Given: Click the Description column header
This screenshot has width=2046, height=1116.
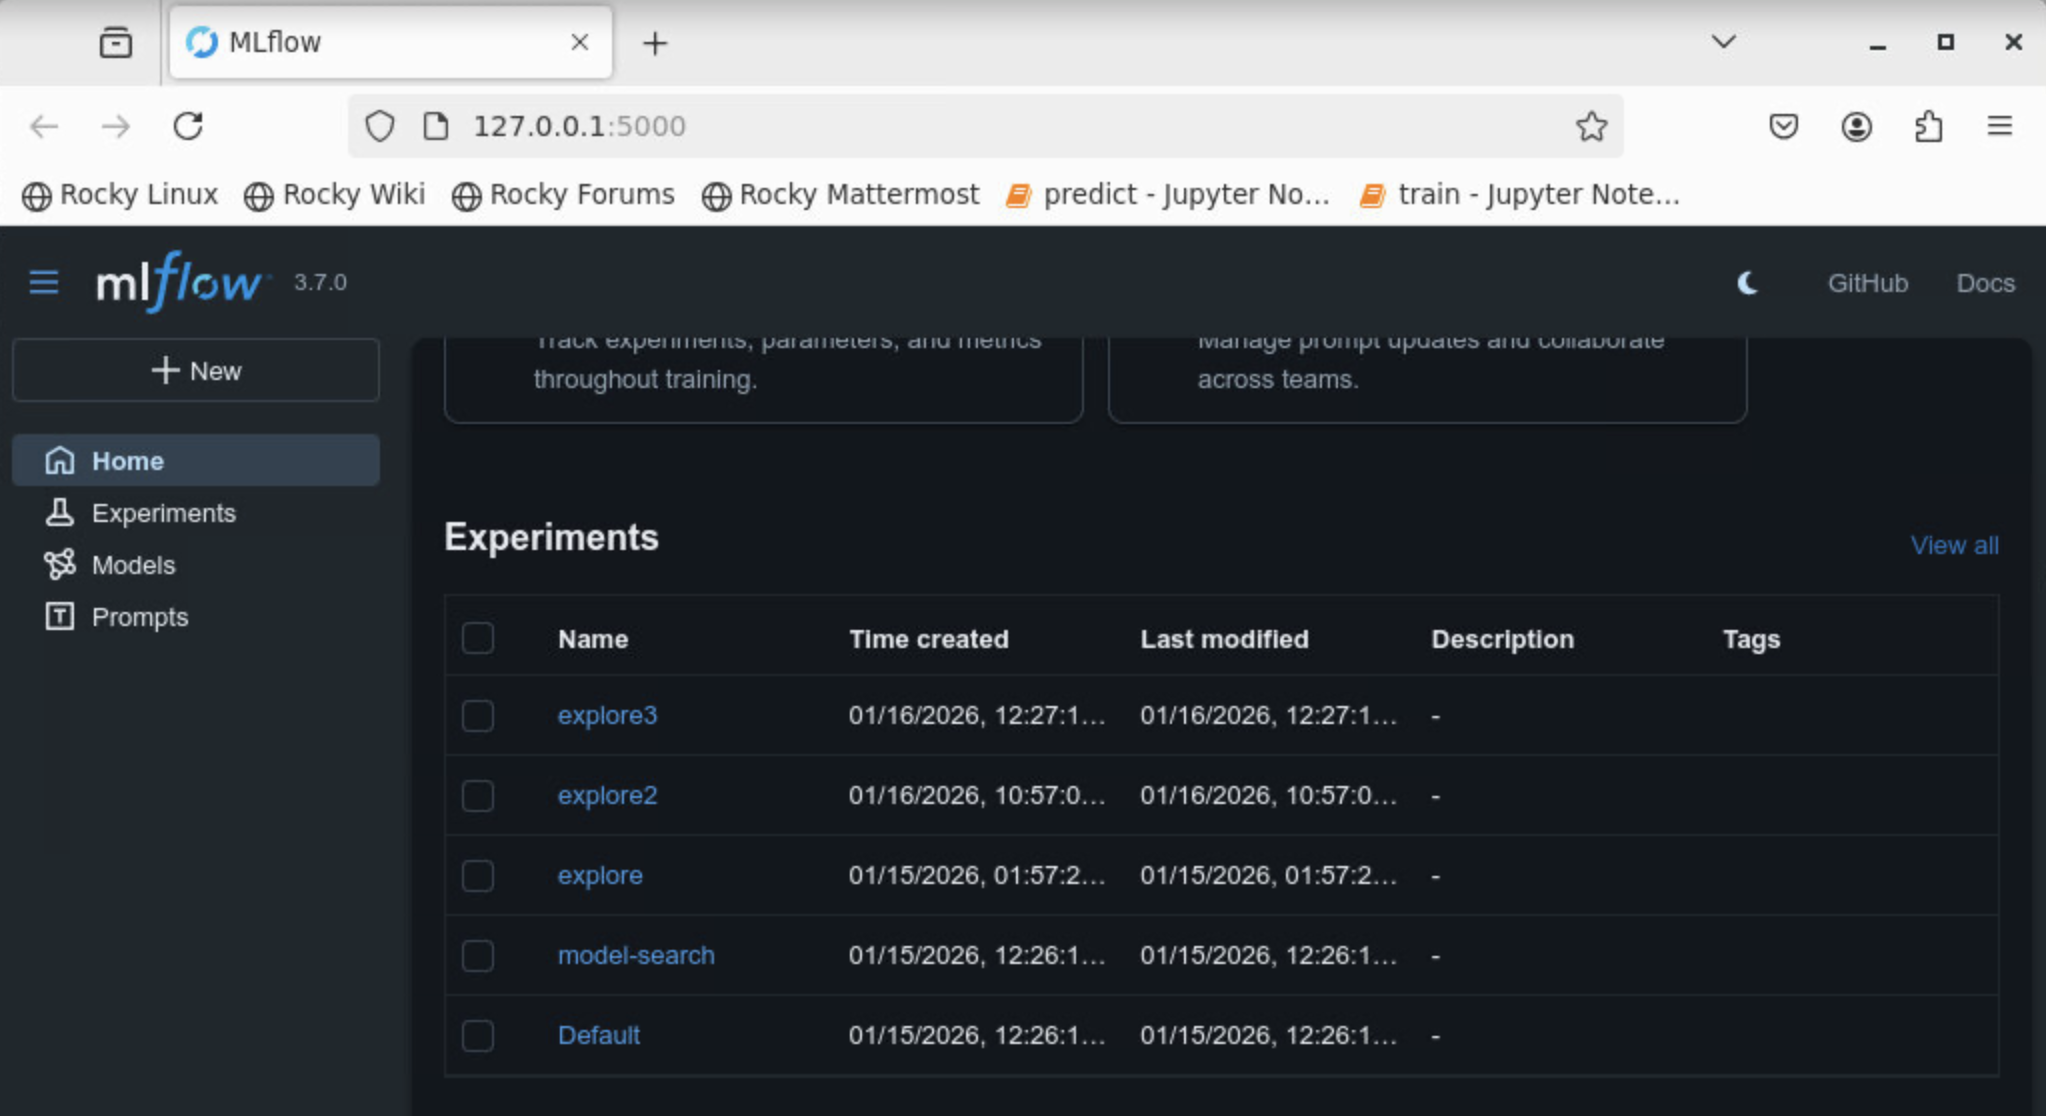Looking at the screenshot, I should (1502, 639).
